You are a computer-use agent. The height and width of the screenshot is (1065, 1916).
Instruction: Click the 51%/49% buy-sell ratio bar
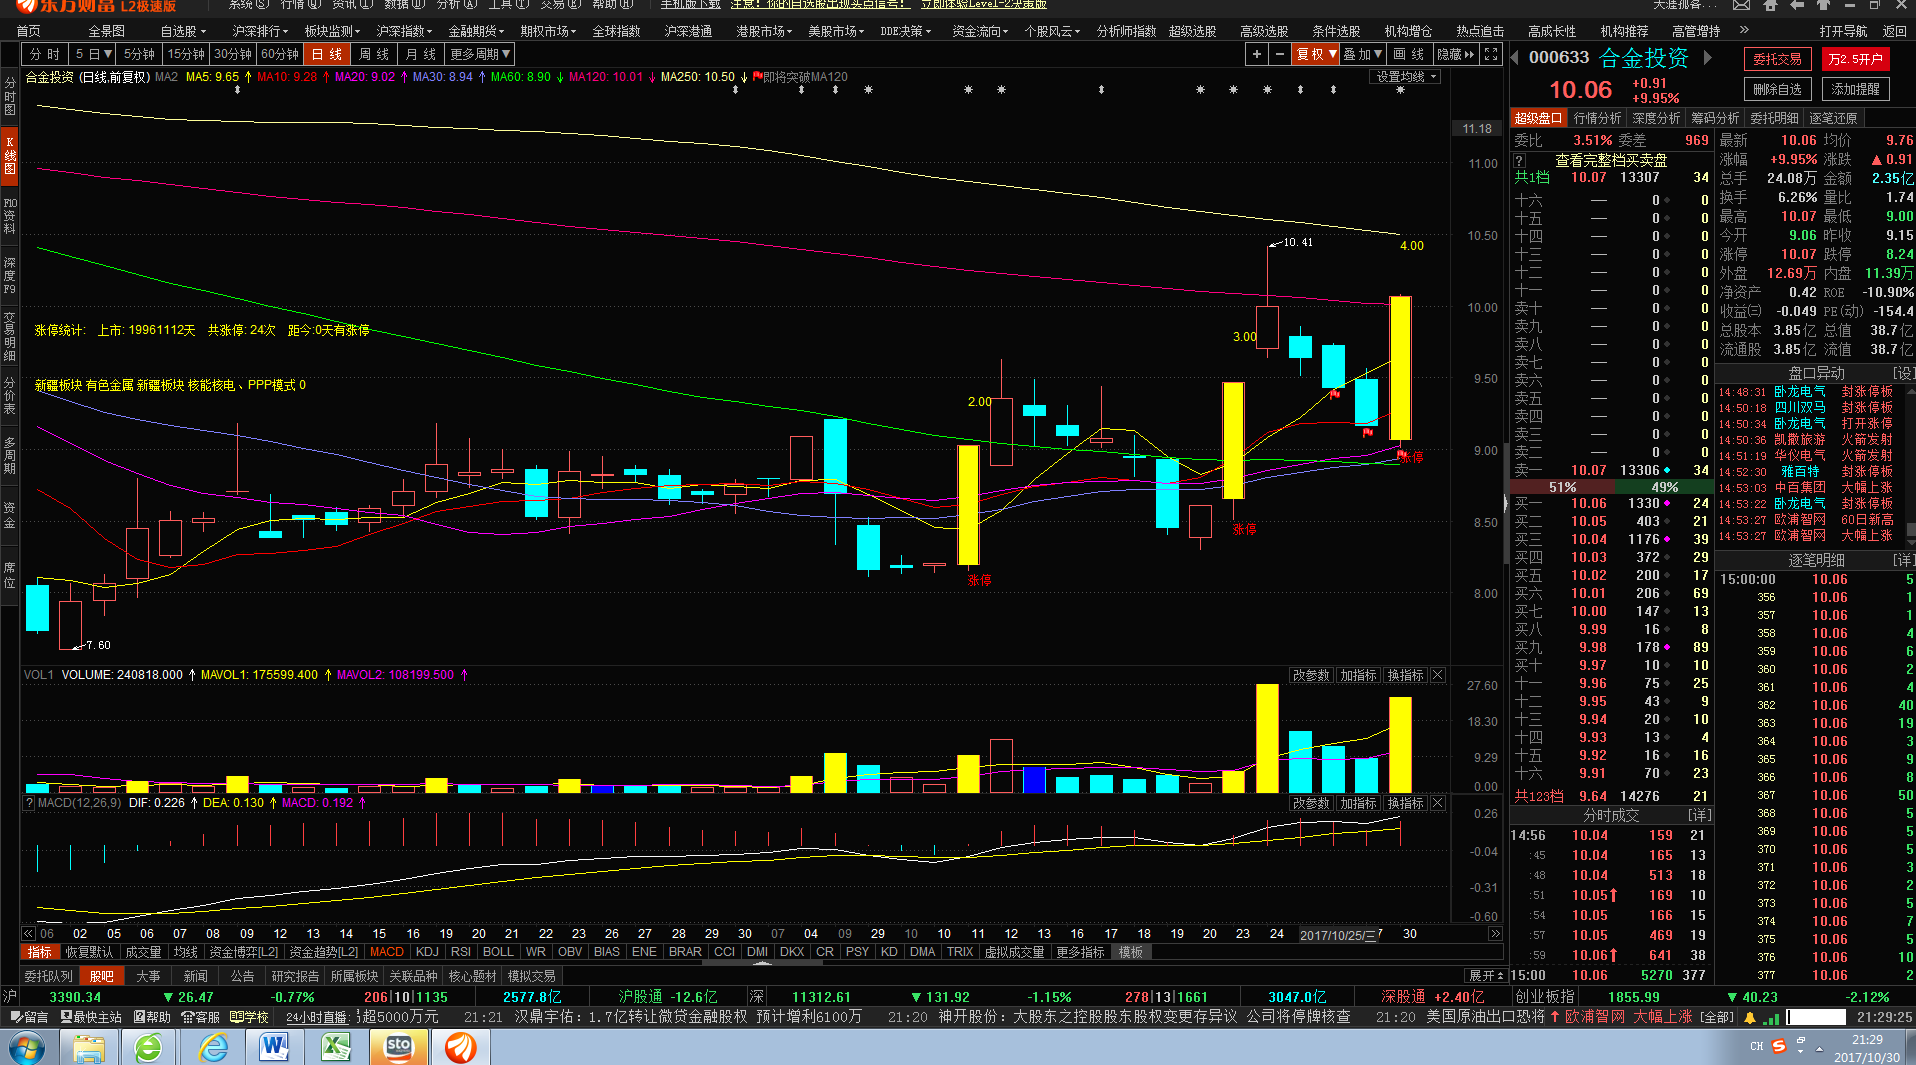1611,487
